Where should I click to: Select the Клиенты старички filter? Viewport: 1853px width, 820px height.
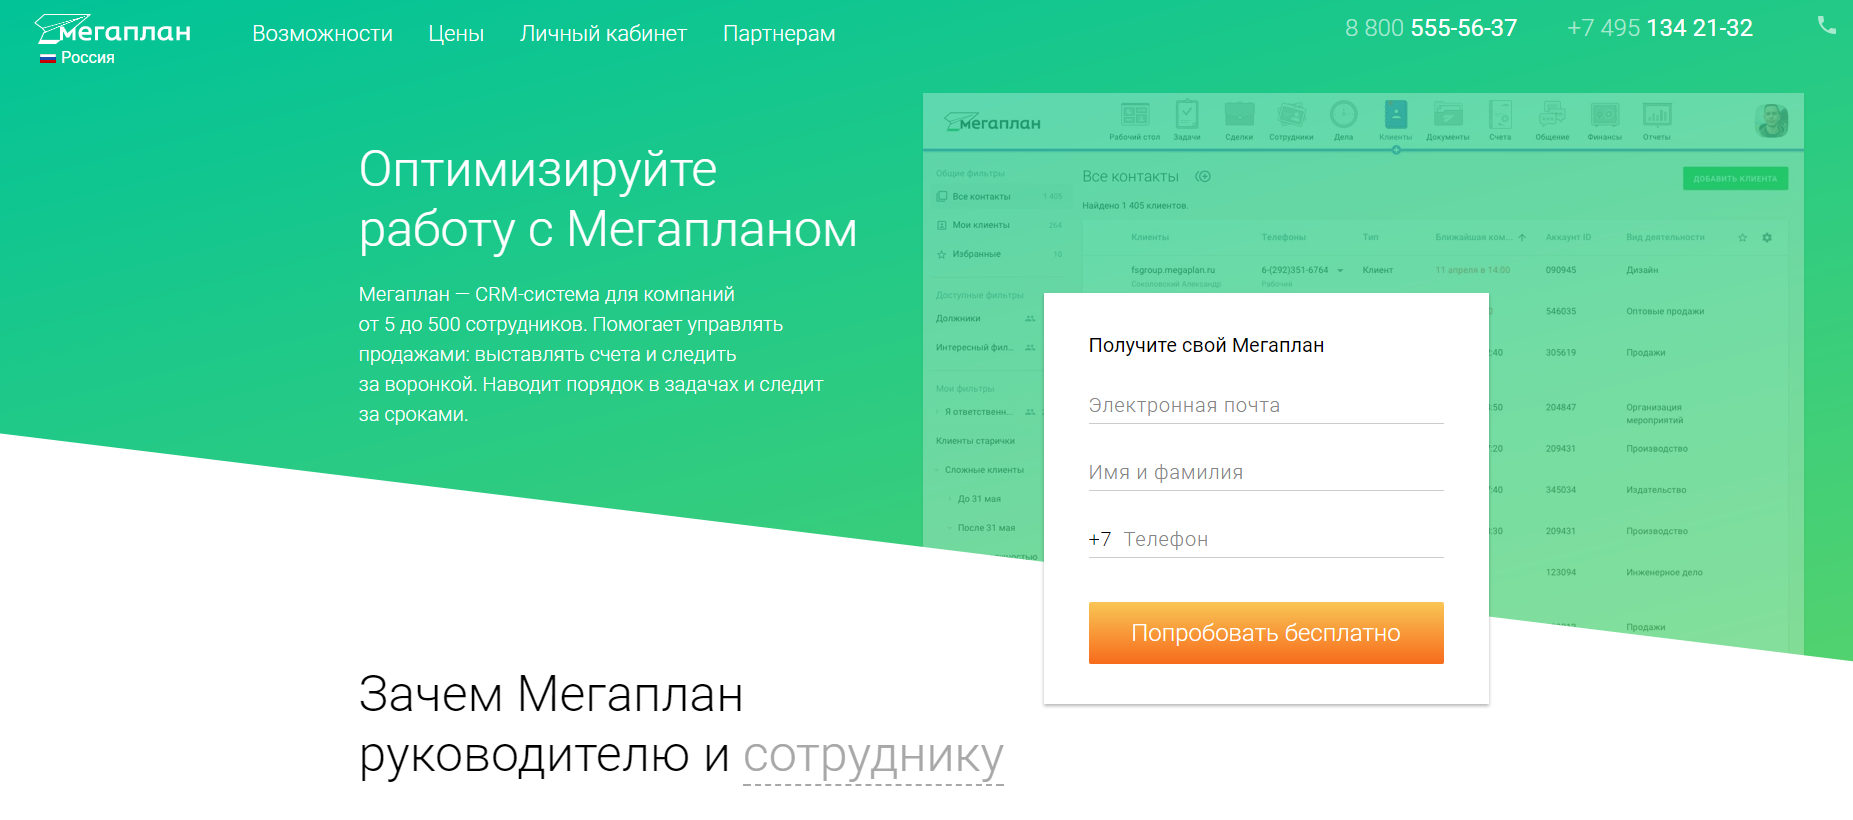975,440
